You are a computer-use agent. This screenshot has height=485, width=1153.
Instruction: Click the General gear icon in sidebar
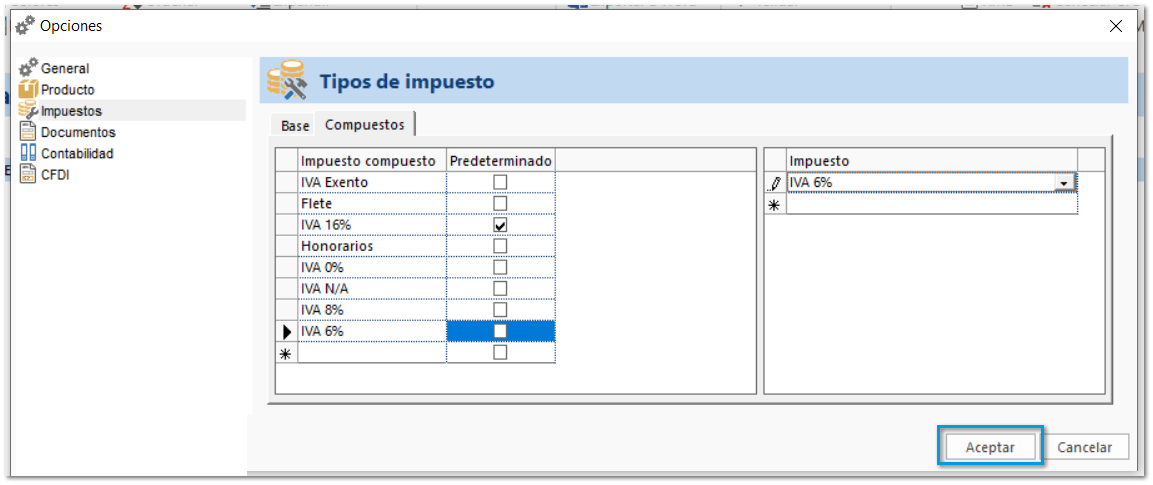point(29,68)
